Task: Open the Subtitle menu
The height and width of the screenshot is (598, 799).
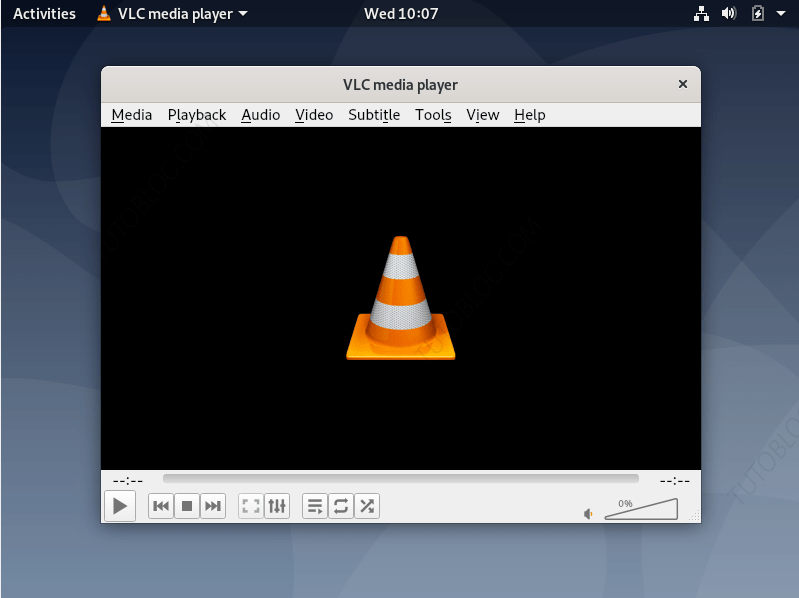Action: tap(374, 115)
